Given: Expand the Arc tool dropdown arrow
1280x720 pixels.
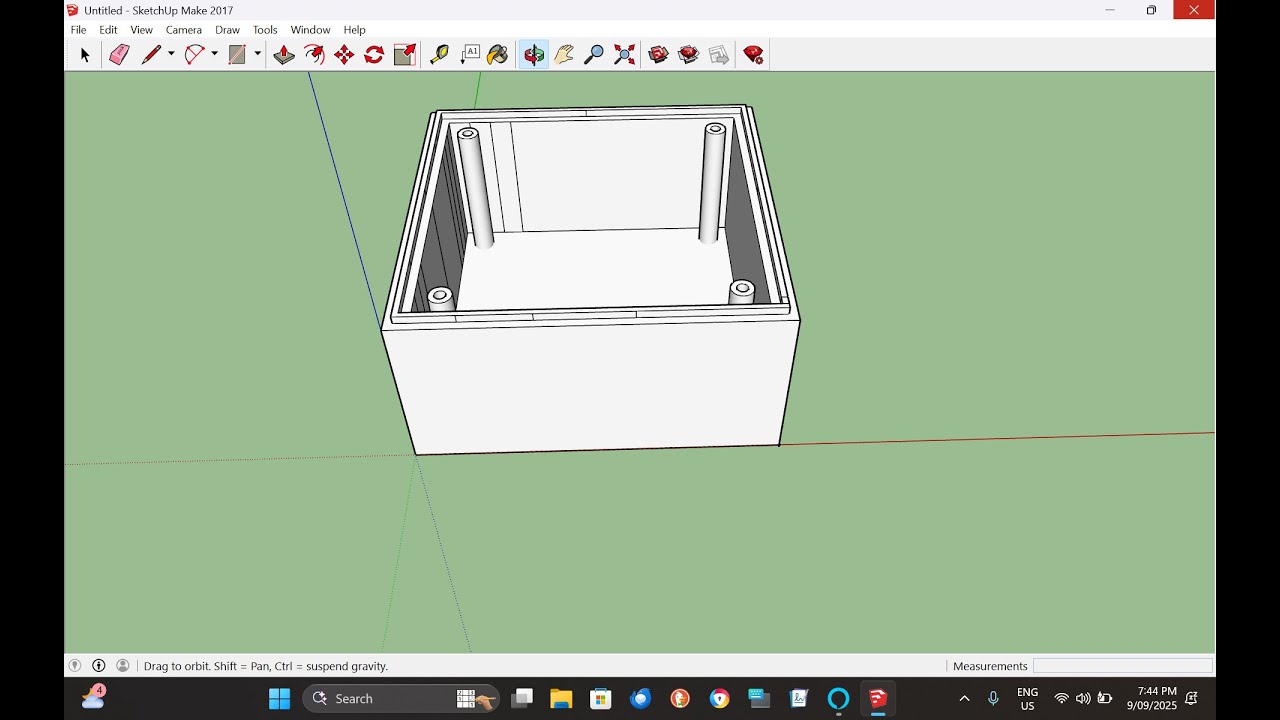Looking at the screenshot, I should coord(214,55).
